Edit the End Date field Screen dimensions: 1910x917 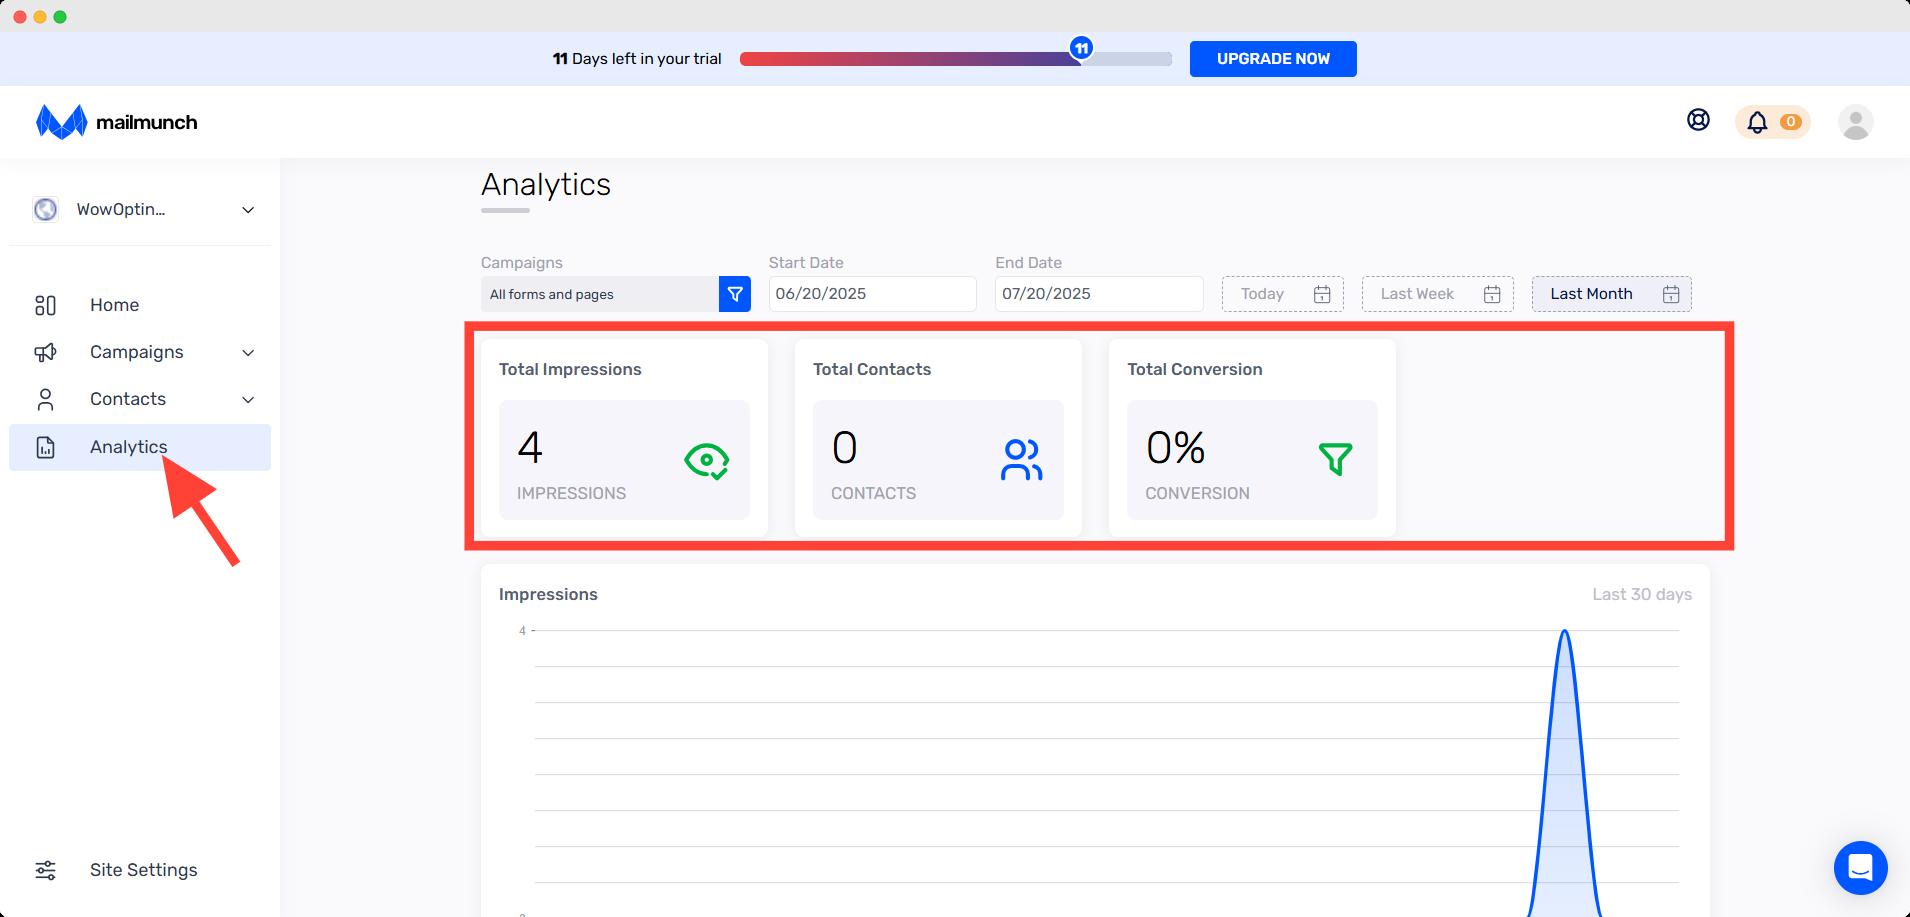[x=1099, y=294]
